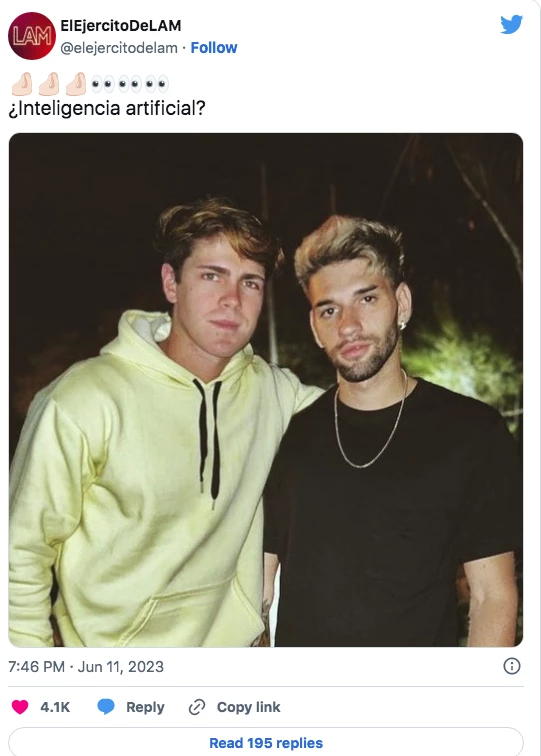Click the Twitter bird logo

tap(512, 24)
